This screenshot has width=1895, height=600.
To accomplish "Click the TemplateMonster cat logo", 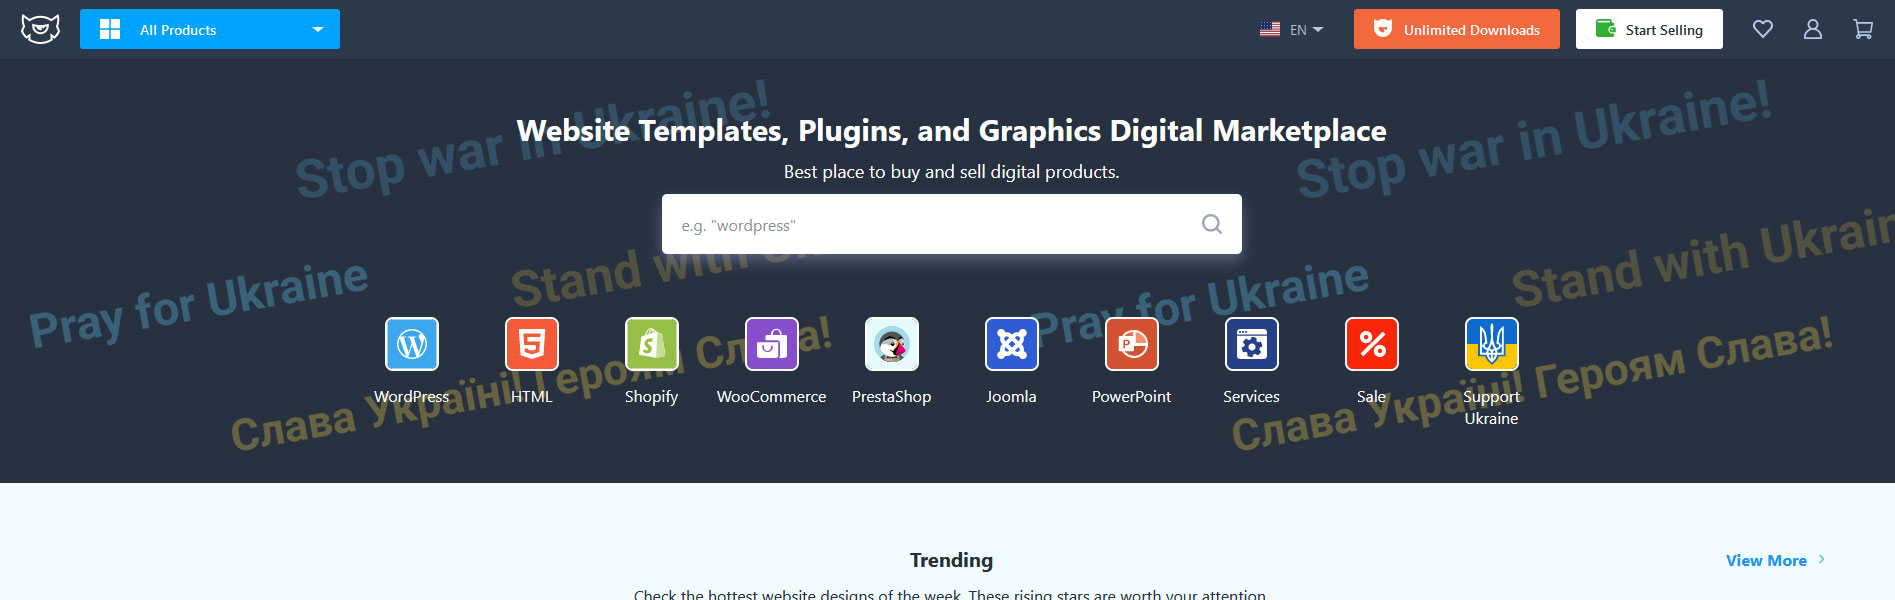I will click(40, 29).
